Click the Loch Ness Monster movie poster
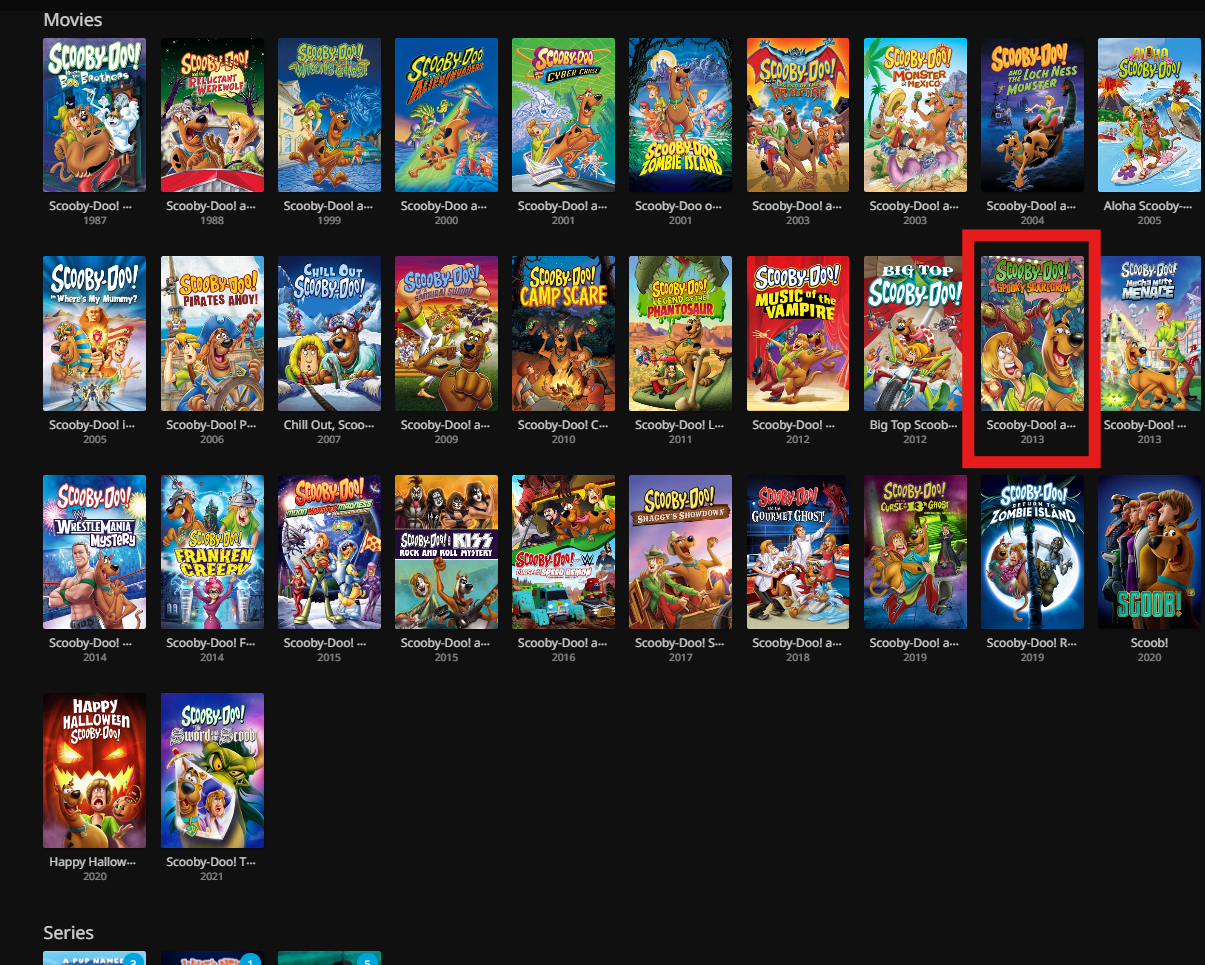 point(1032,115)
